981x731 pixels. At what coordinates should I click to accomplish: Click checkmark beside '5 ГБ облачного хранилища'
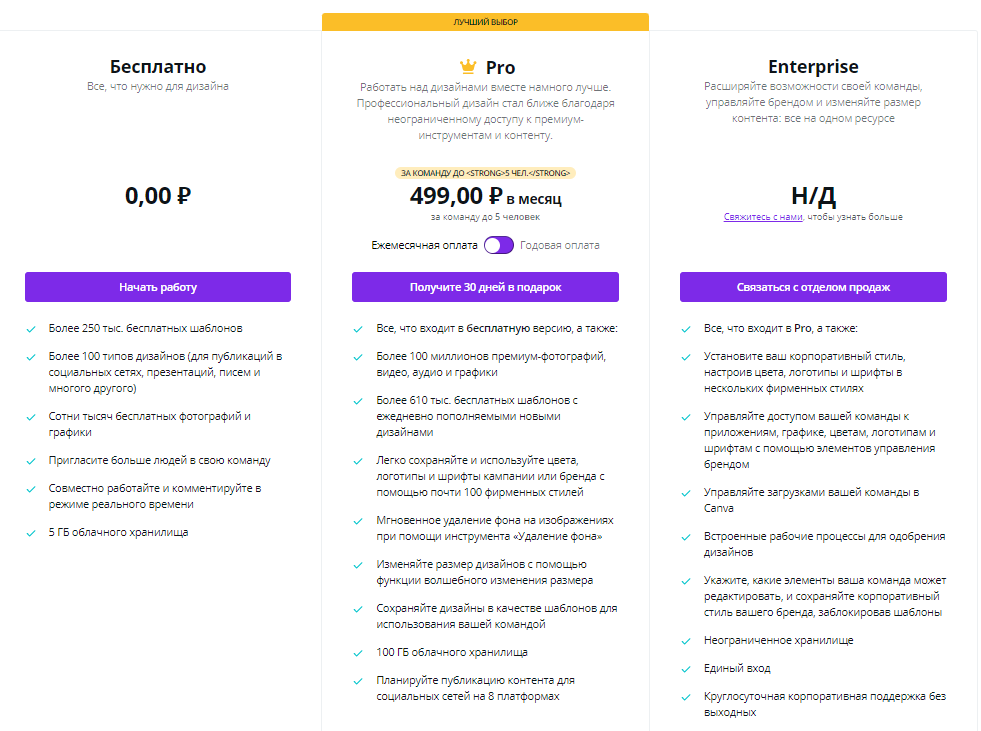pos(31,533)
